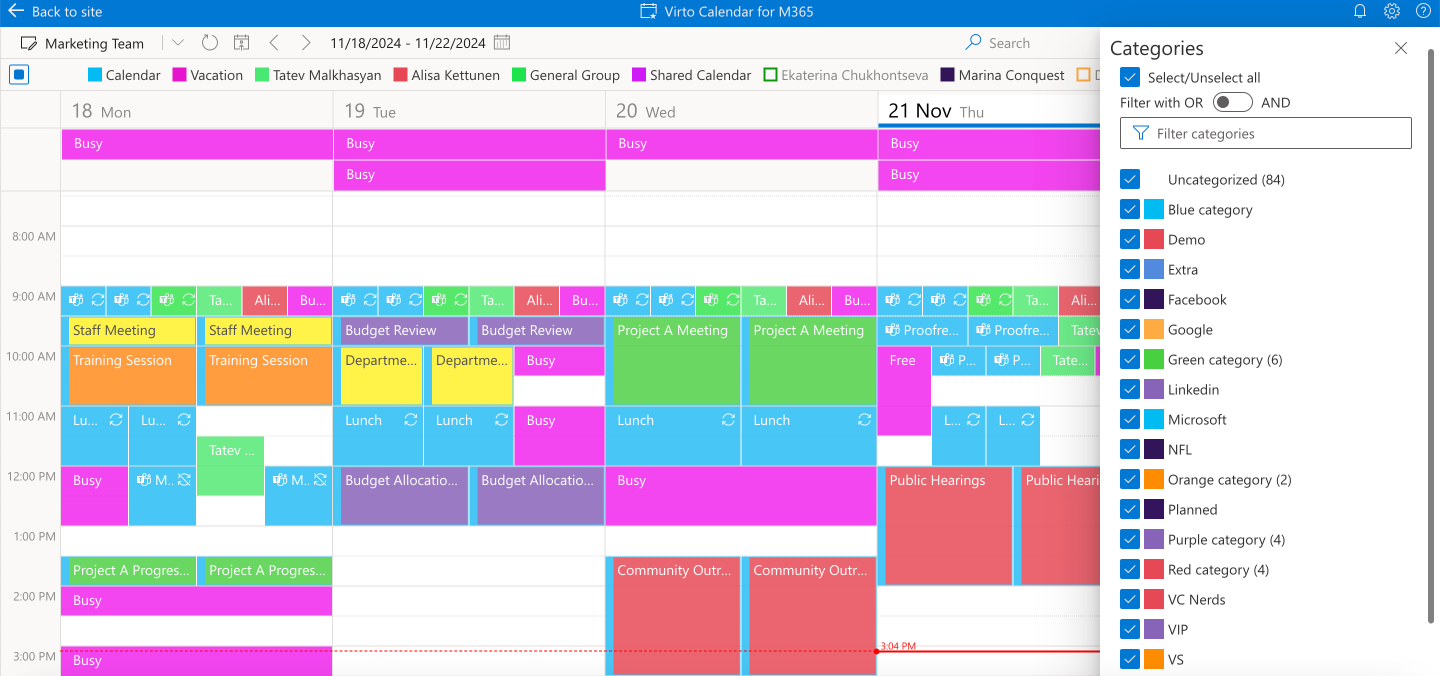
Task: Open notifications via the bell icon
Action: (1360, 13)
